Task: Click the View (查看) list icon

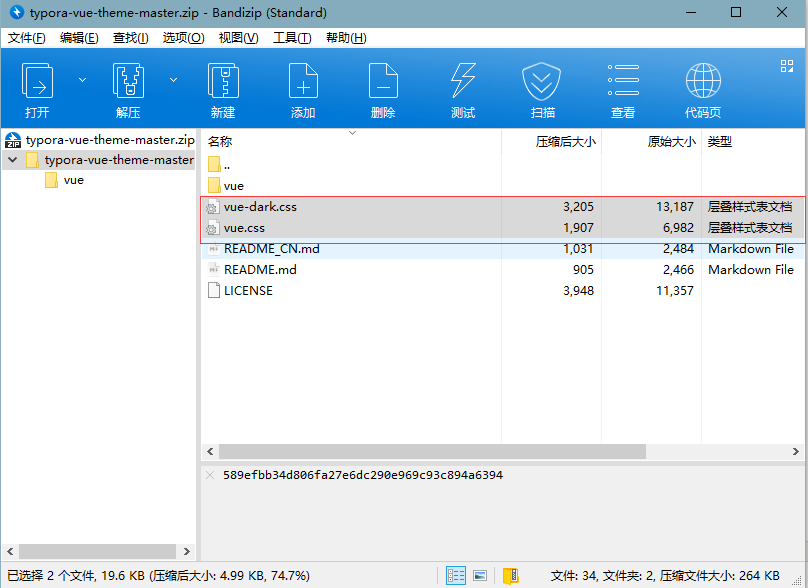Action: coord(623,80)
